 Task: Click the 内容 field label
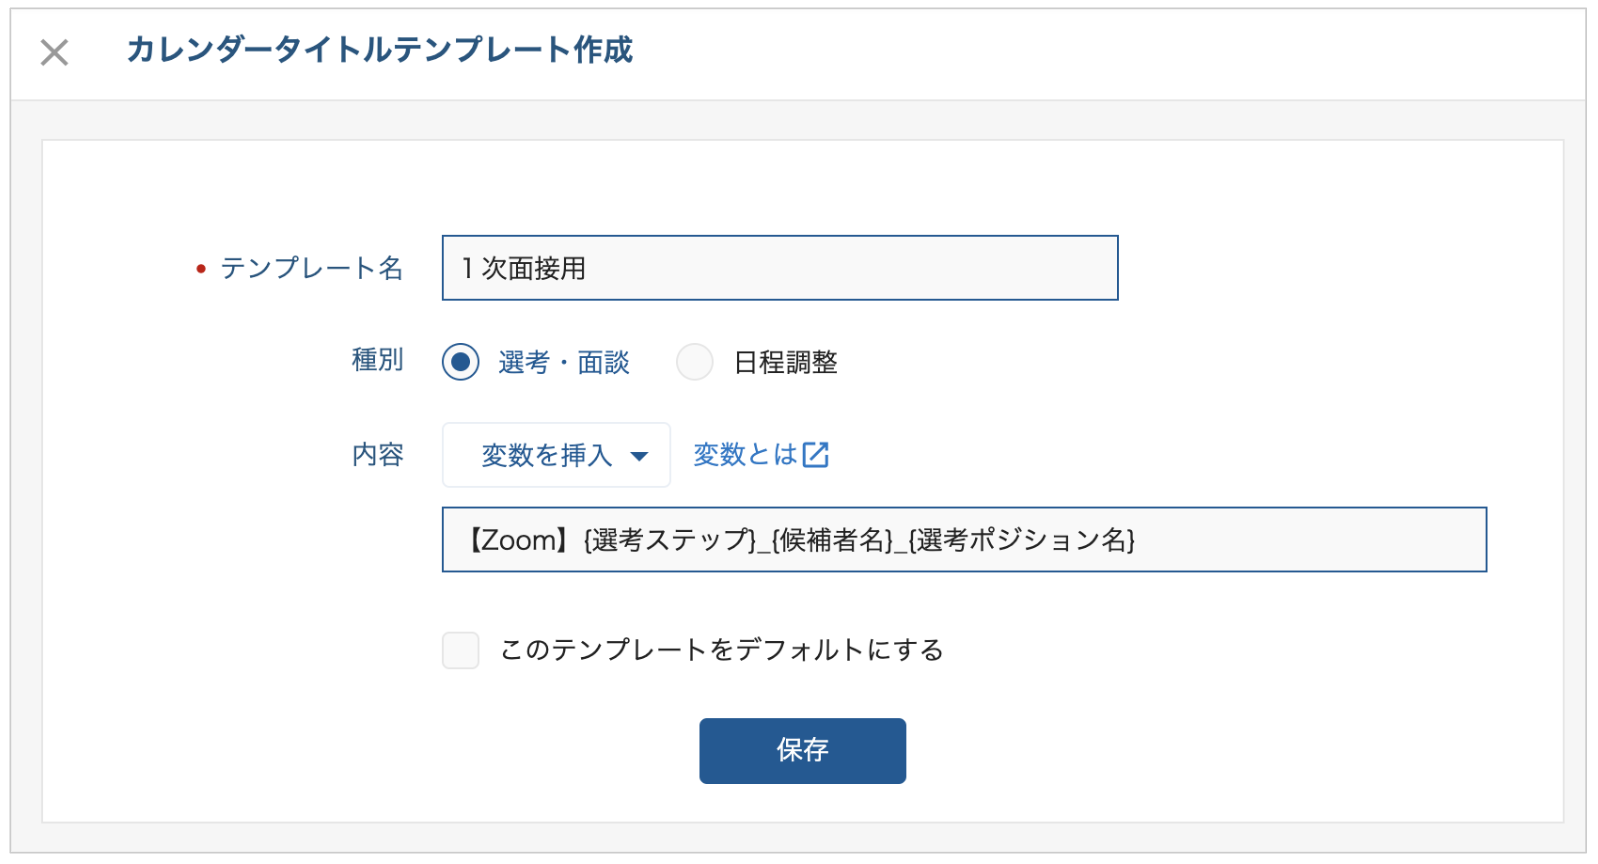click(378, 455)
